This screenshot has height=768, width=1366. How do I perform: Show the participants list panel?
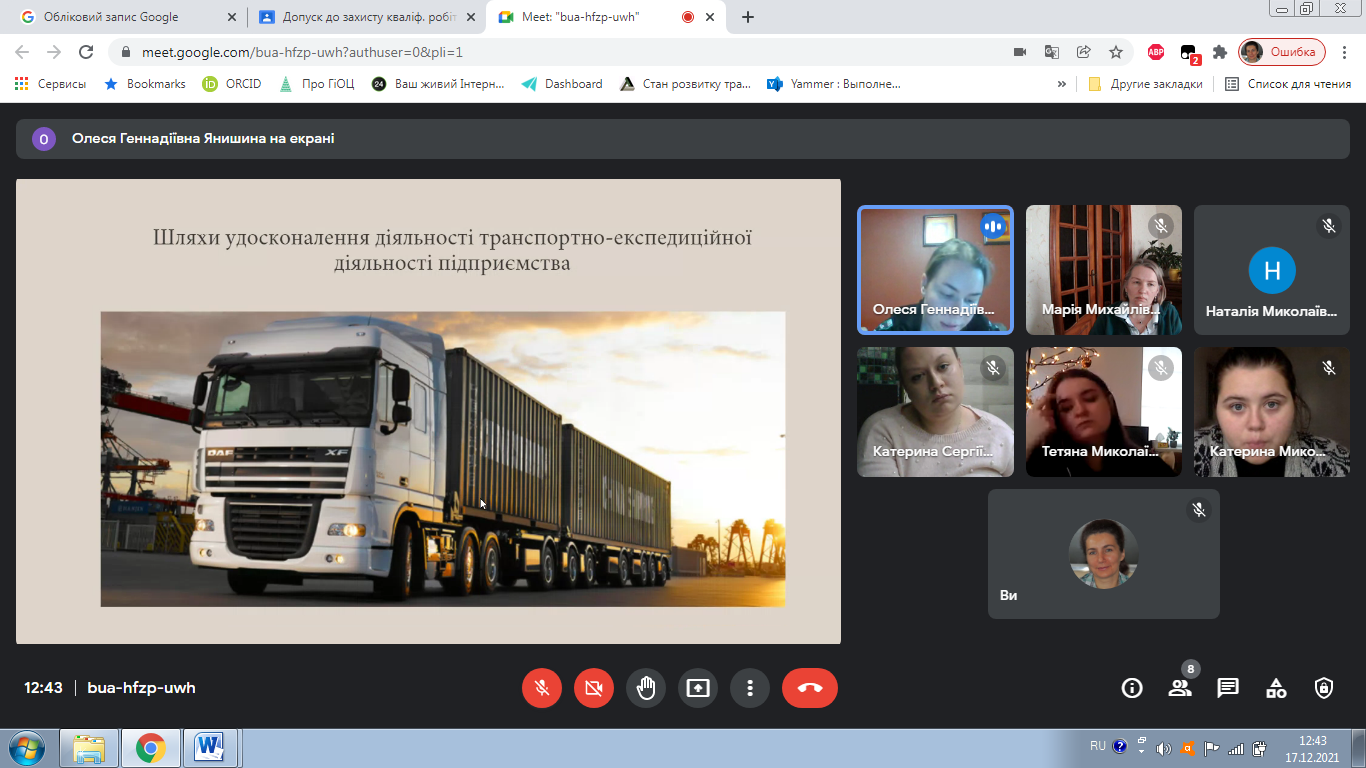click(1180, 688)
